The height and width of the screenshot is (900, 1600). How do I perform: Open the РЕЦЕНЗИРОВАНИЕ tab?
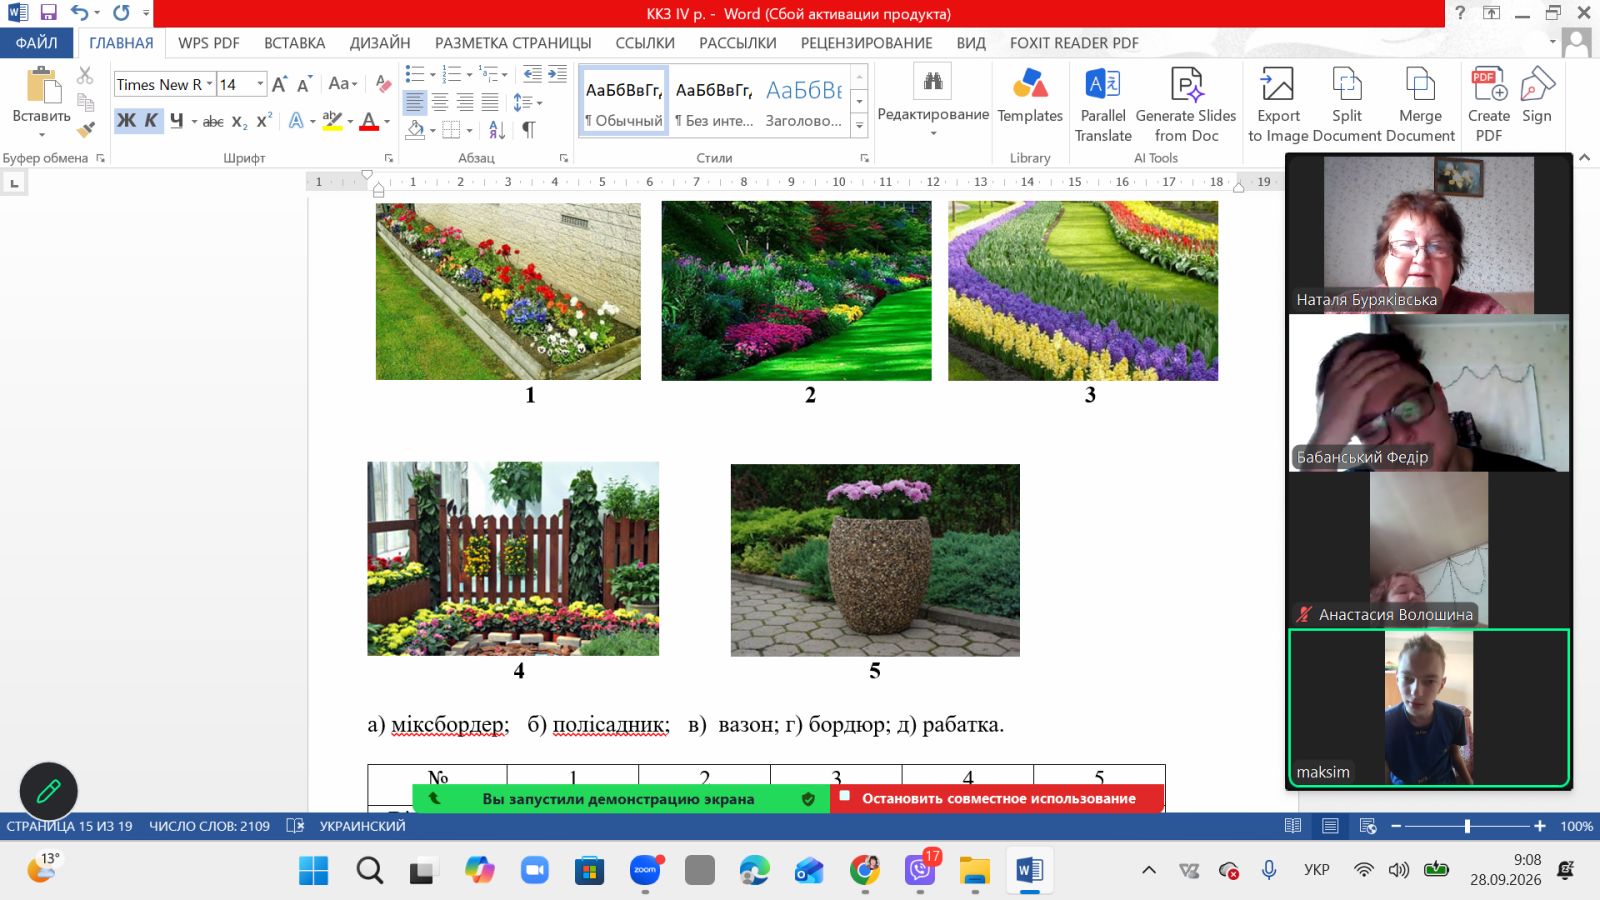coord(866,43)
